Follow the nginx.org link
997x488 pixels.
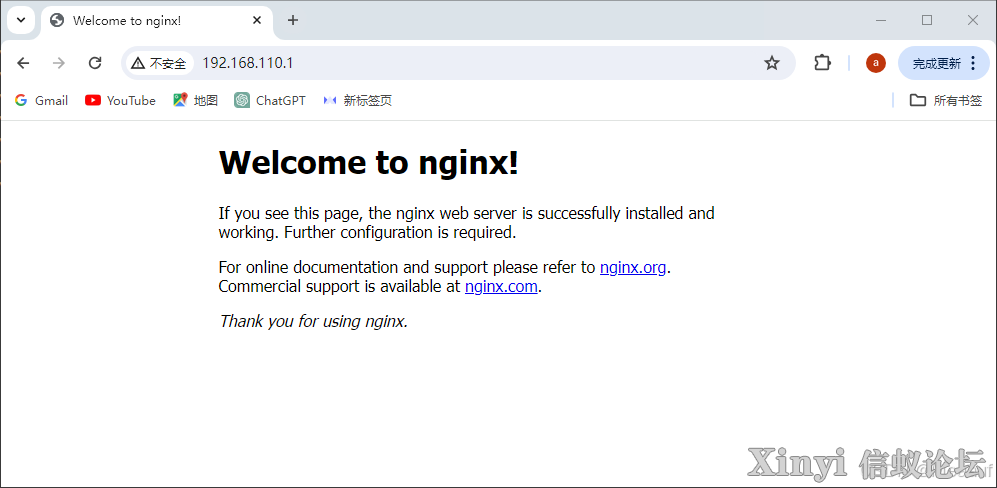coord(633,268)
